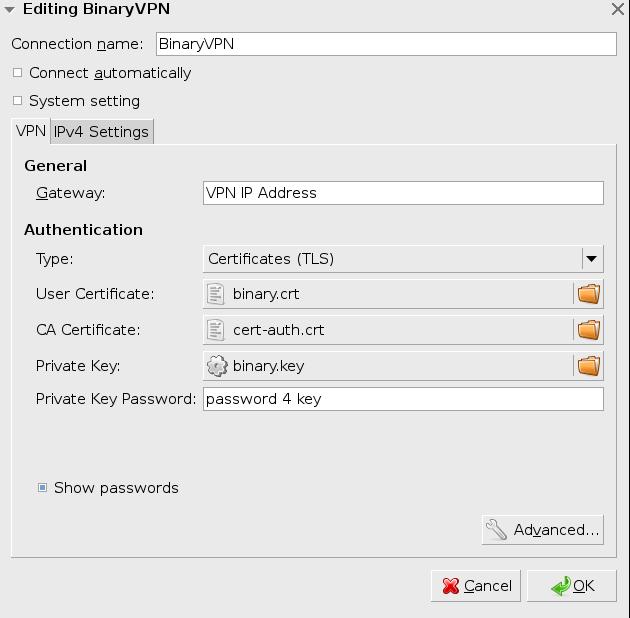This screenshot has height=618, width=630.
Task: Click the binary.key gear icon
Action: pos(216,366)
